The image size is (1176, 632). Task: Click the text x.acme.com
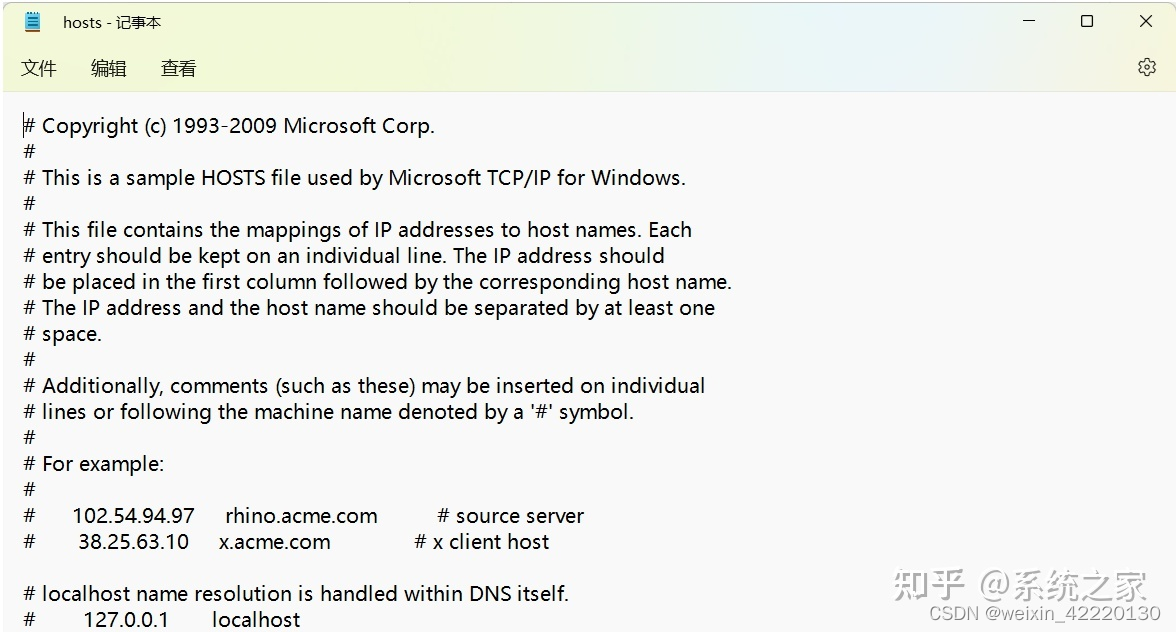click(x=274, y=541)
